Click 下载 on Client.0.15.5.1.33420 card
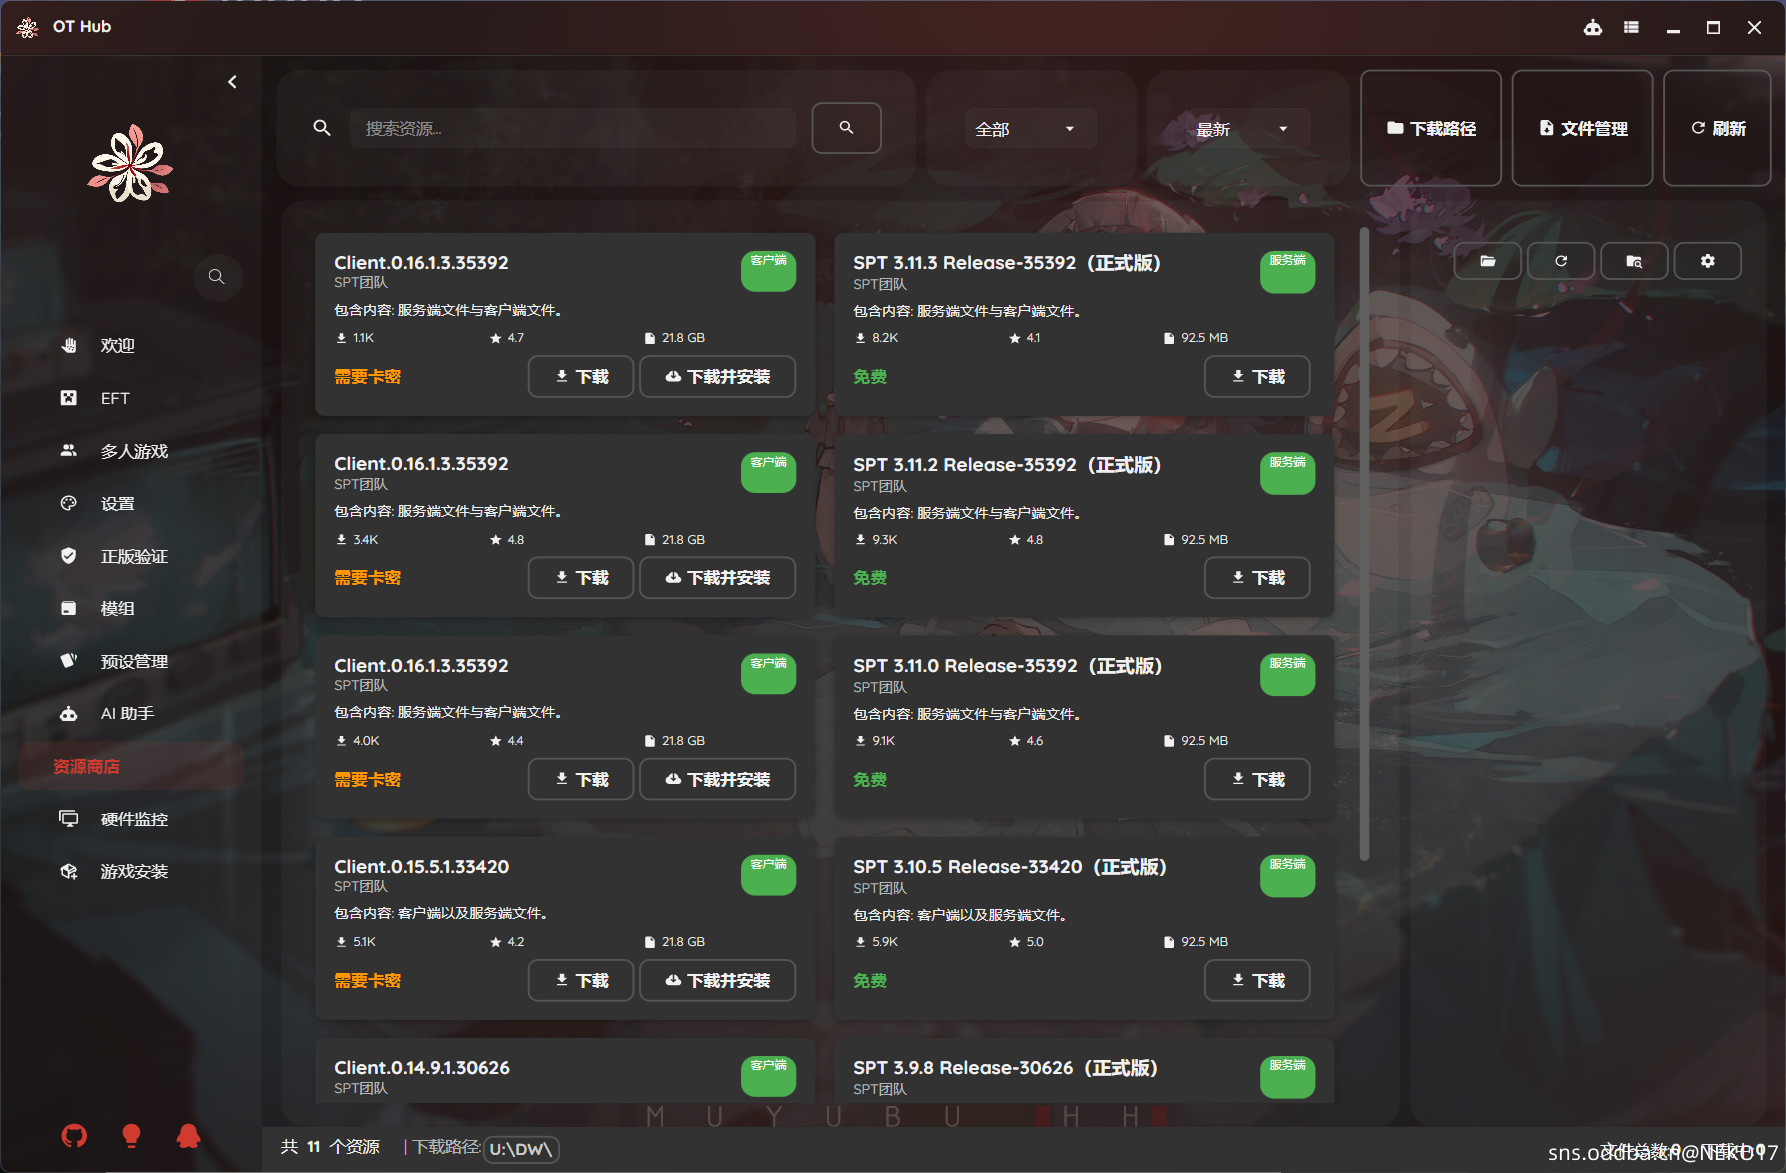 tap(581, 981)
